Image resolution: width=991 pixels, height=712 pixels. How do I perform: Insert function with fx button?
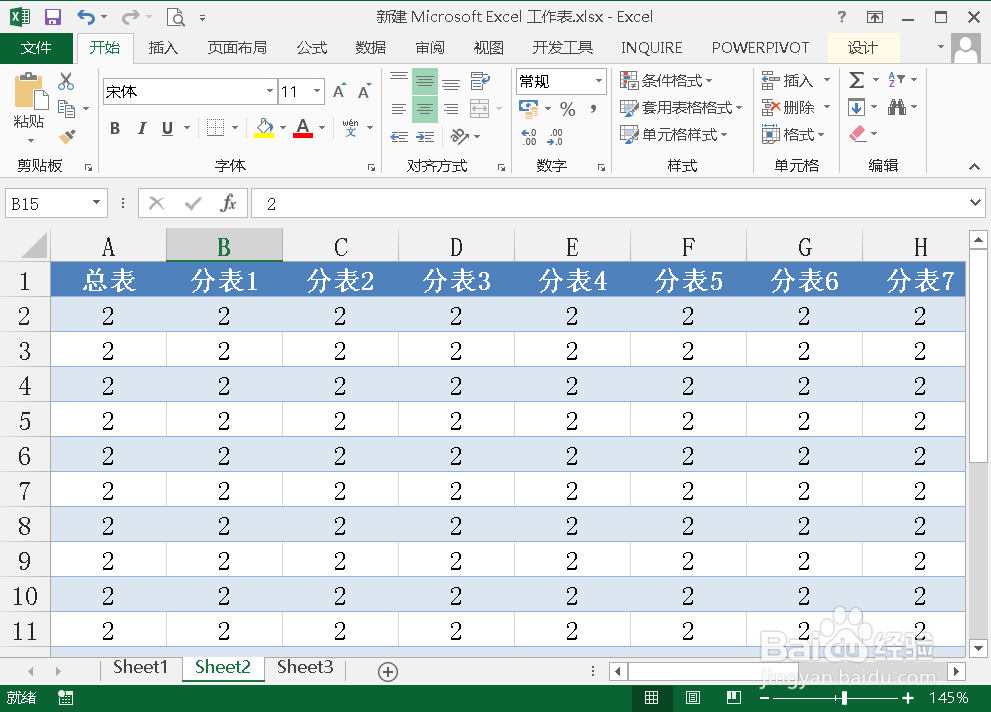[x=228, y=203]
